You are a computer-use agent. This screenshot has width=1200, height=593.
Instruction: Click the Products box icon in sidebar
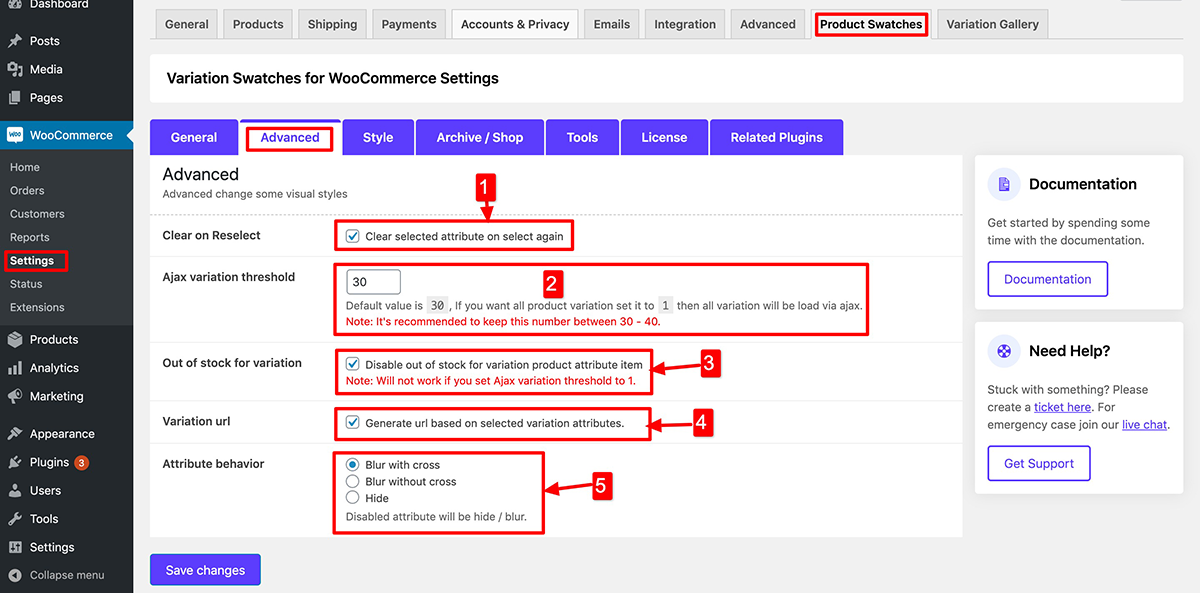click(x=15, y=339)
